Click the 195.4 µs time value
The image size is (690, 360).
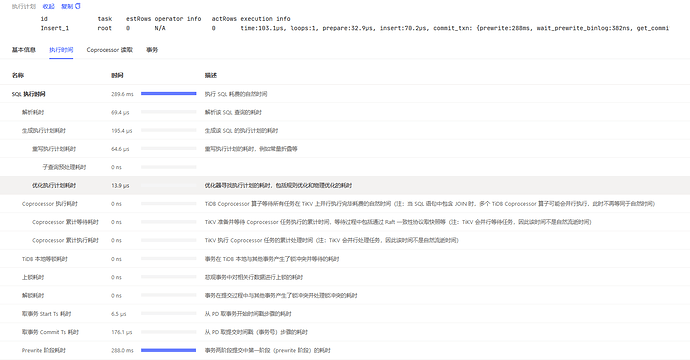click(x=121, y=131)
